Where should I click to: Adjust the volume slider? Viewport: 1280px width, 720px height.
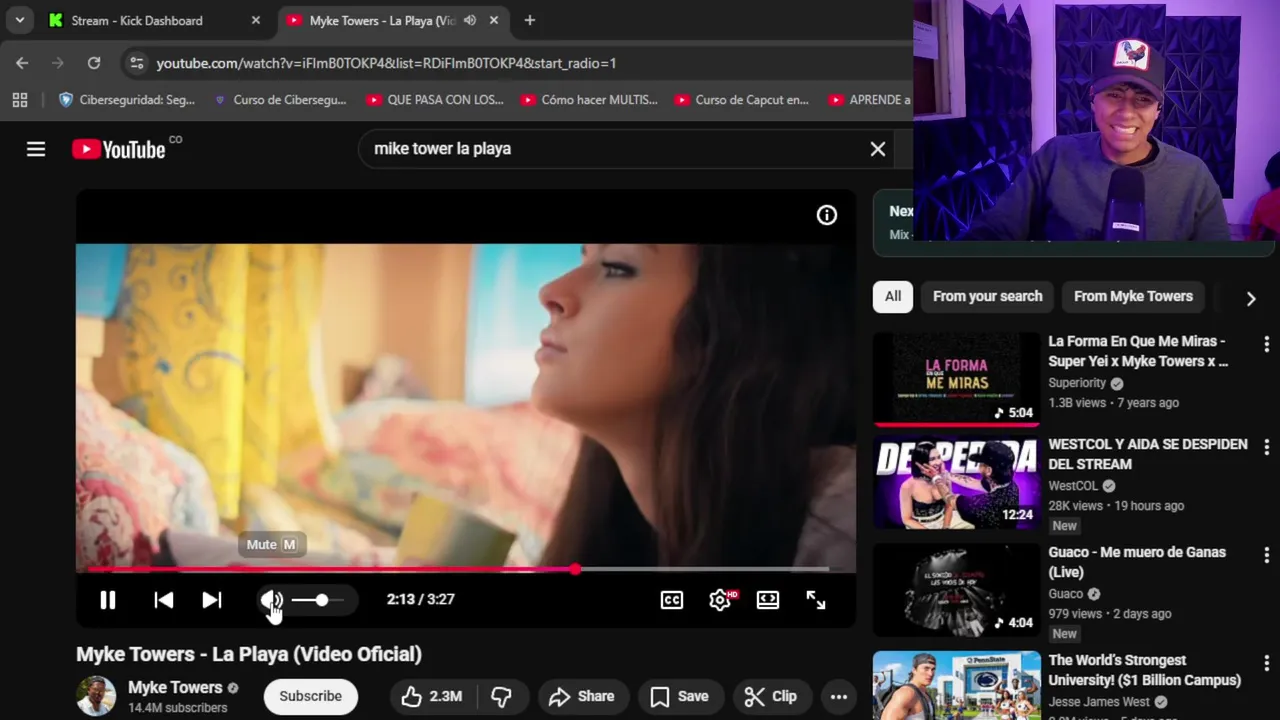[319, 600]
